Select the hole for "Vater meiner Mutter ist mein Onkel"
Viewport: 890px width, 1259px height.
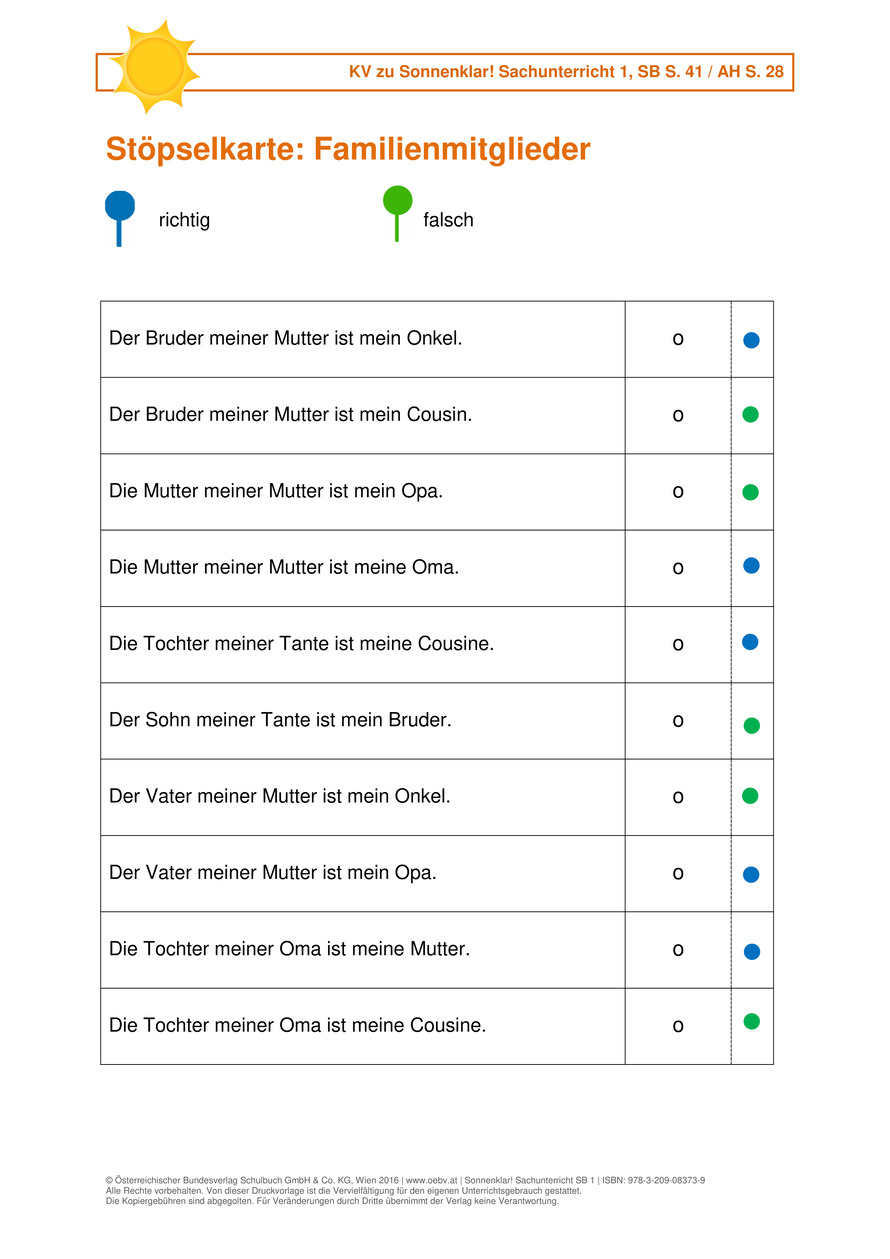[678, 798]
